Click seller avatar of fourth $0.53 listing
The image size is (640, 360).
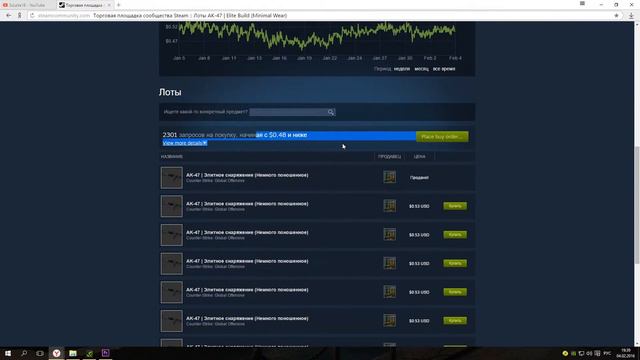[389, 291]
